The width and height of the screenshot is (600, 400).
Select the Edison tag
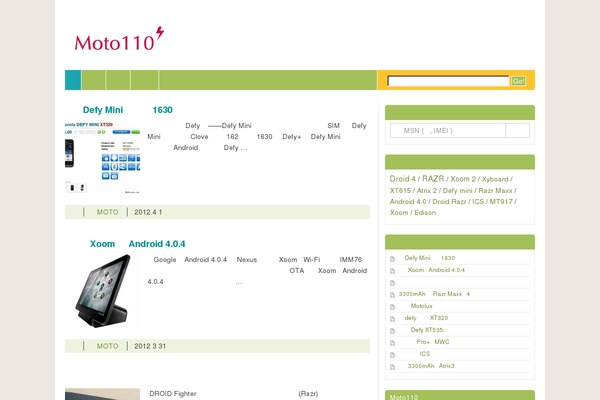[425, 213]
